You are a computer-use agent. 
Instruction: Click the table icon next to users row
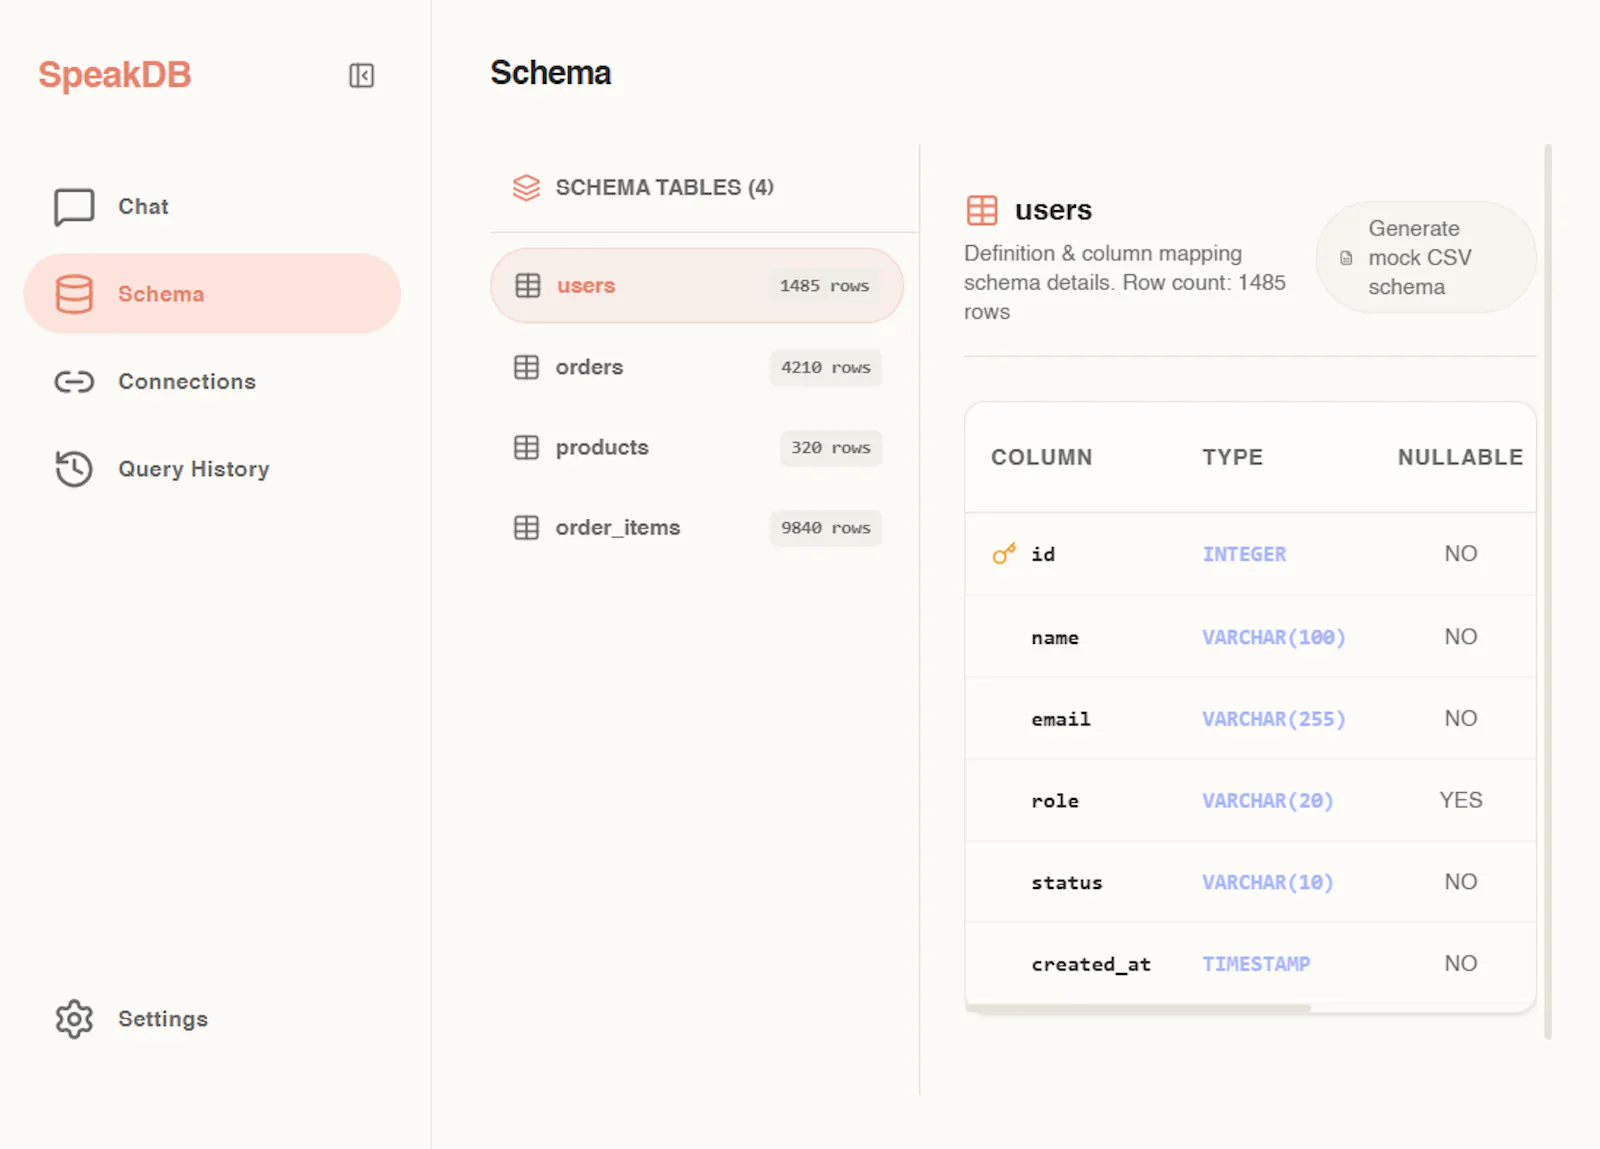(528, 286)
